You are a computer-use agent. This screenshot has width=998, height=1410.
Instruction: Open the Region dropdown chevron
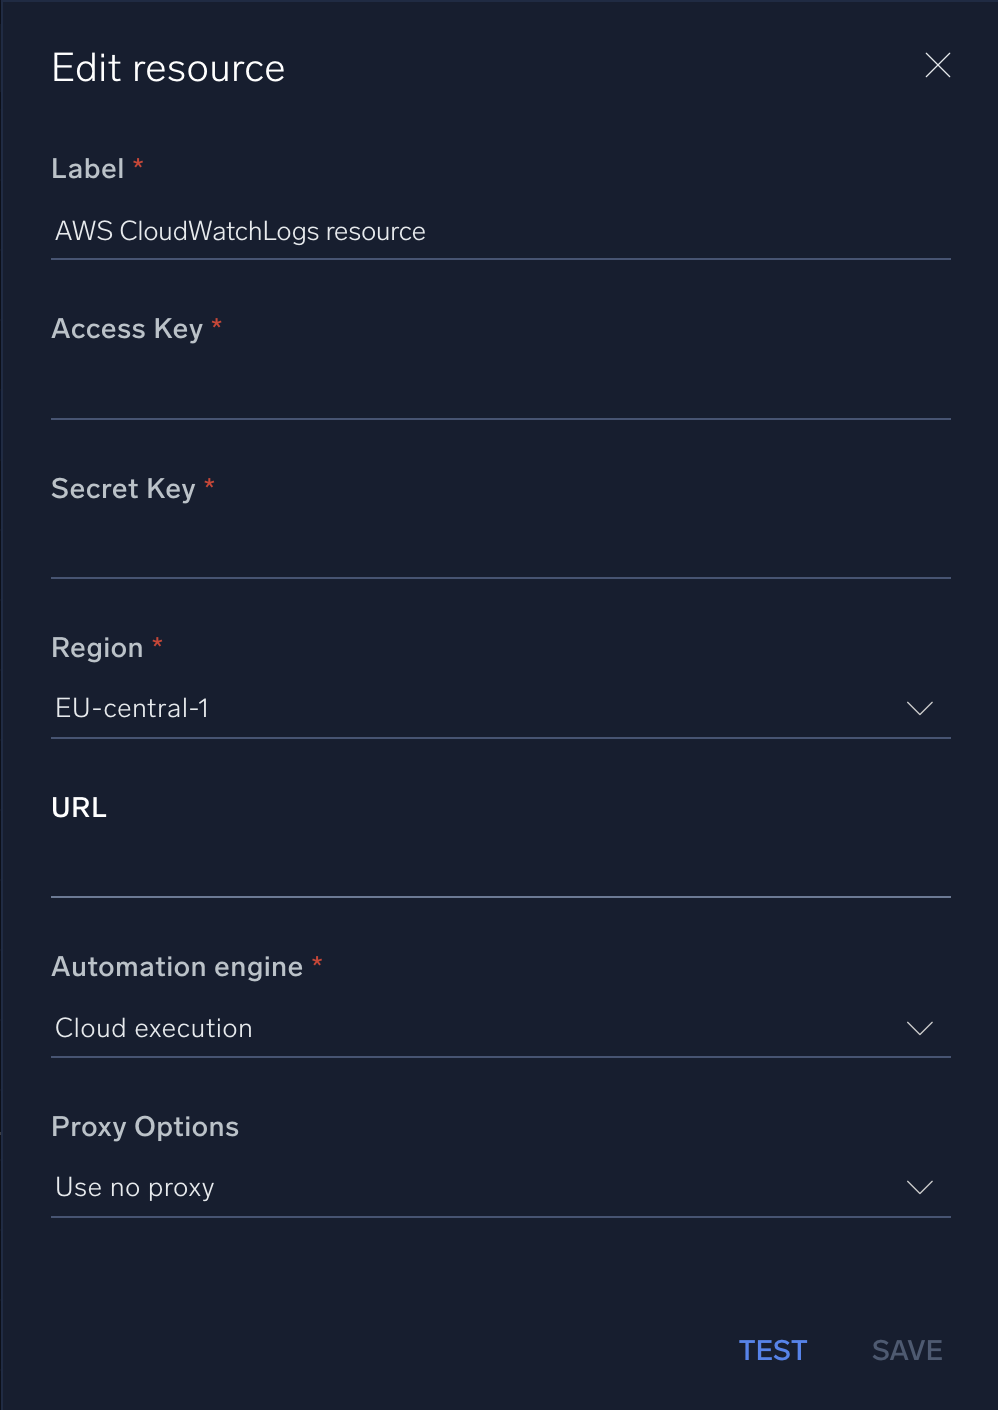pyautogui.click(x=920, y=708)
